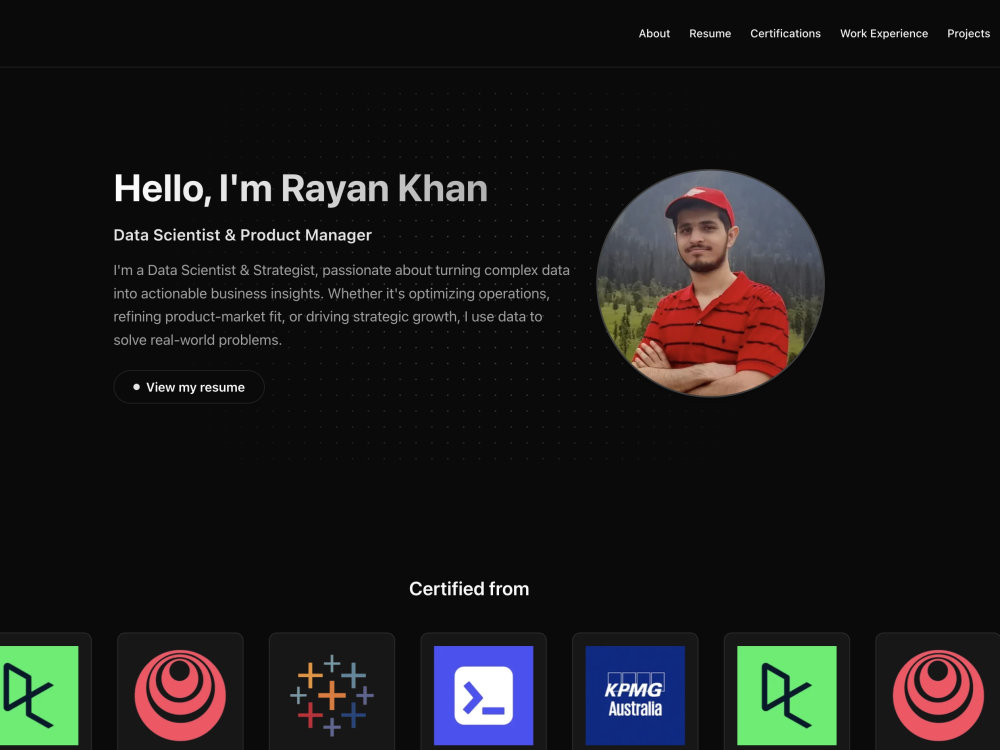The height and width of the screenshot is (750, 1000).
Task: Open the Certifications nav item
Action: click(785, 33)
